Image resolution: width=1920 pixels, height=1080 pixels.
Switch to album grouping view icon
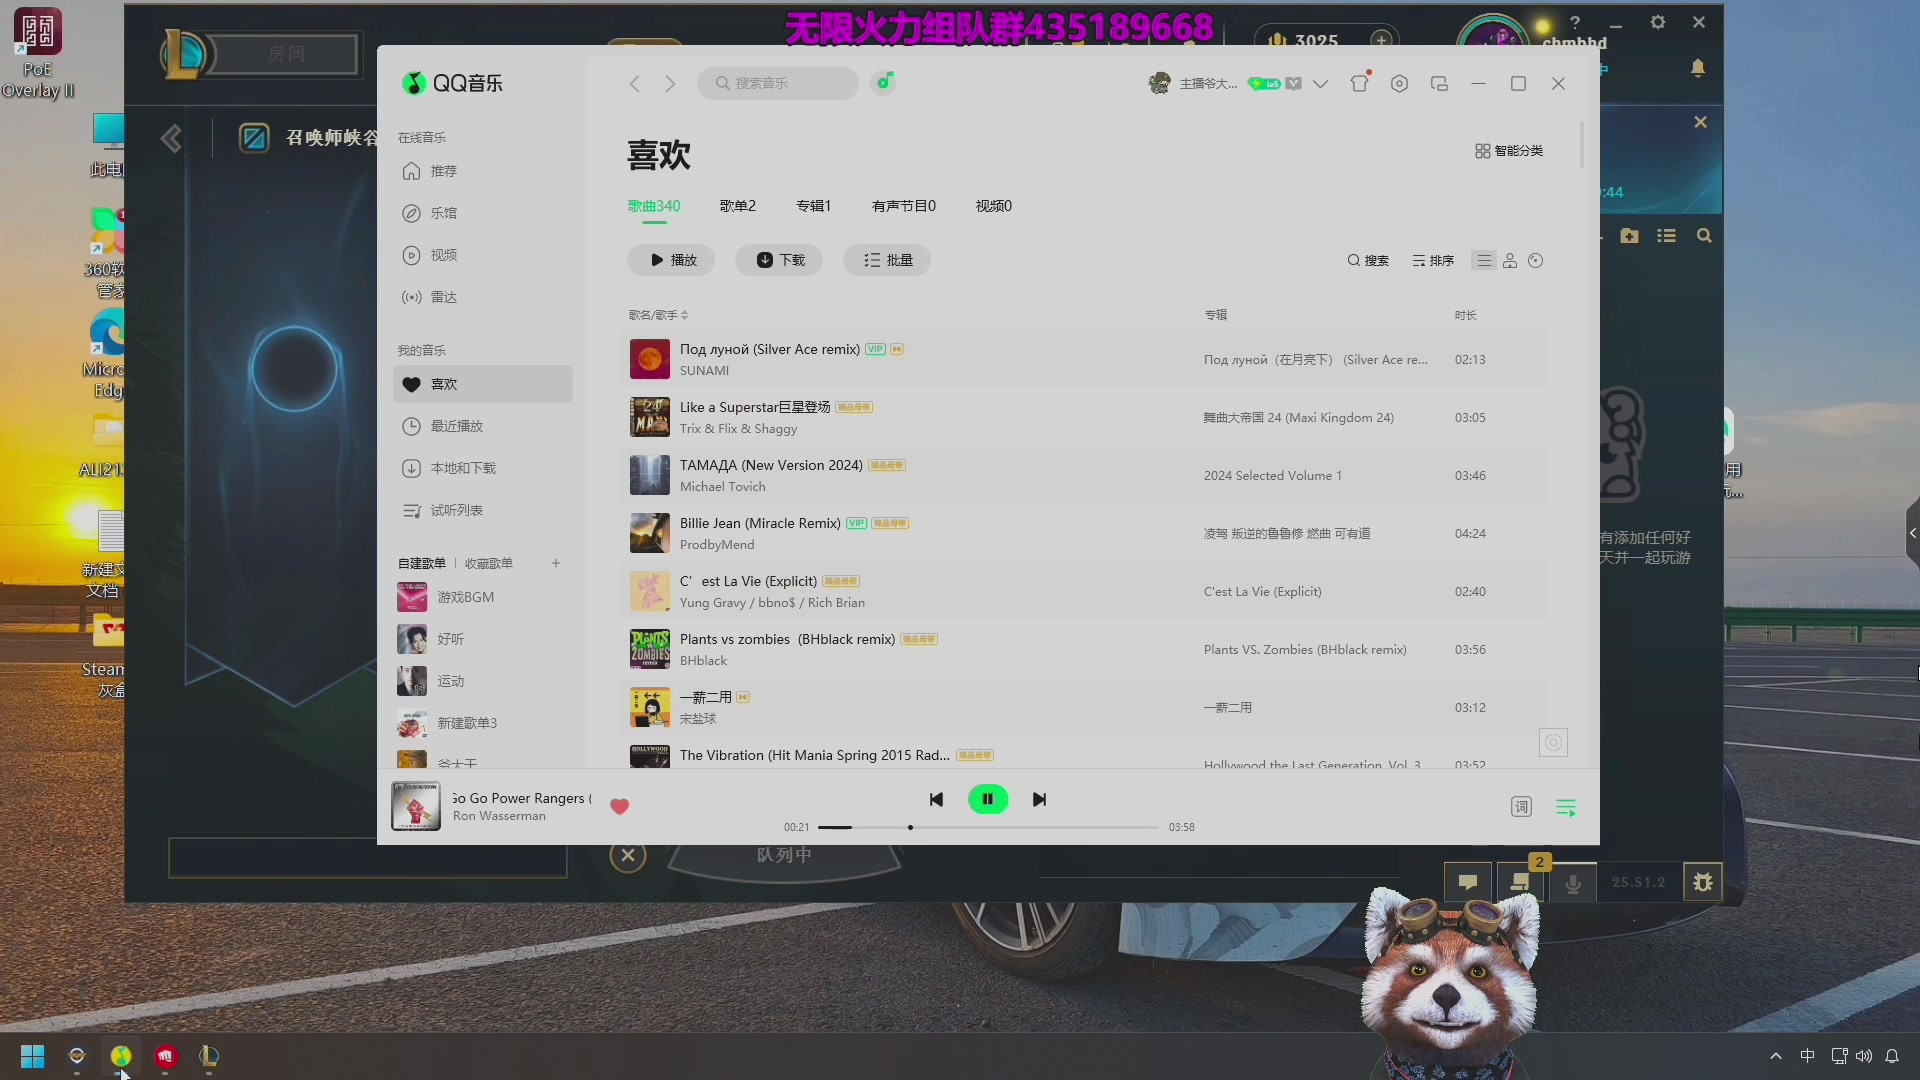point(1536,260)
